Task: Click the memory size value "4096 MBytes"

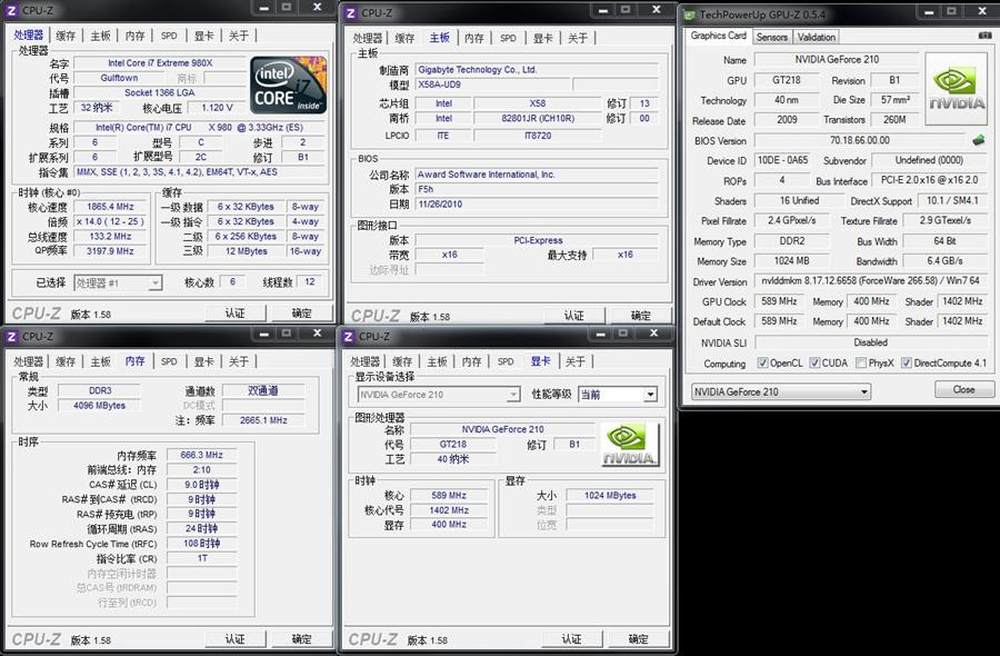Action: coord(99,405)
